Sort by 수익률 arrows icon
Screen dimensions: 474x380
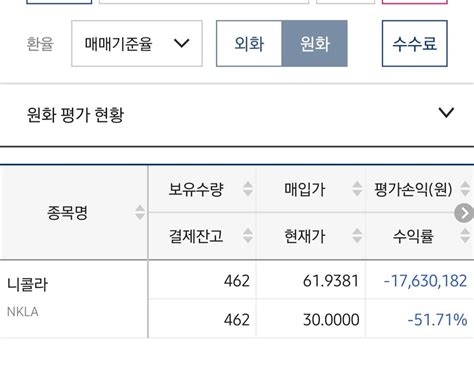(x=465, y=236)
